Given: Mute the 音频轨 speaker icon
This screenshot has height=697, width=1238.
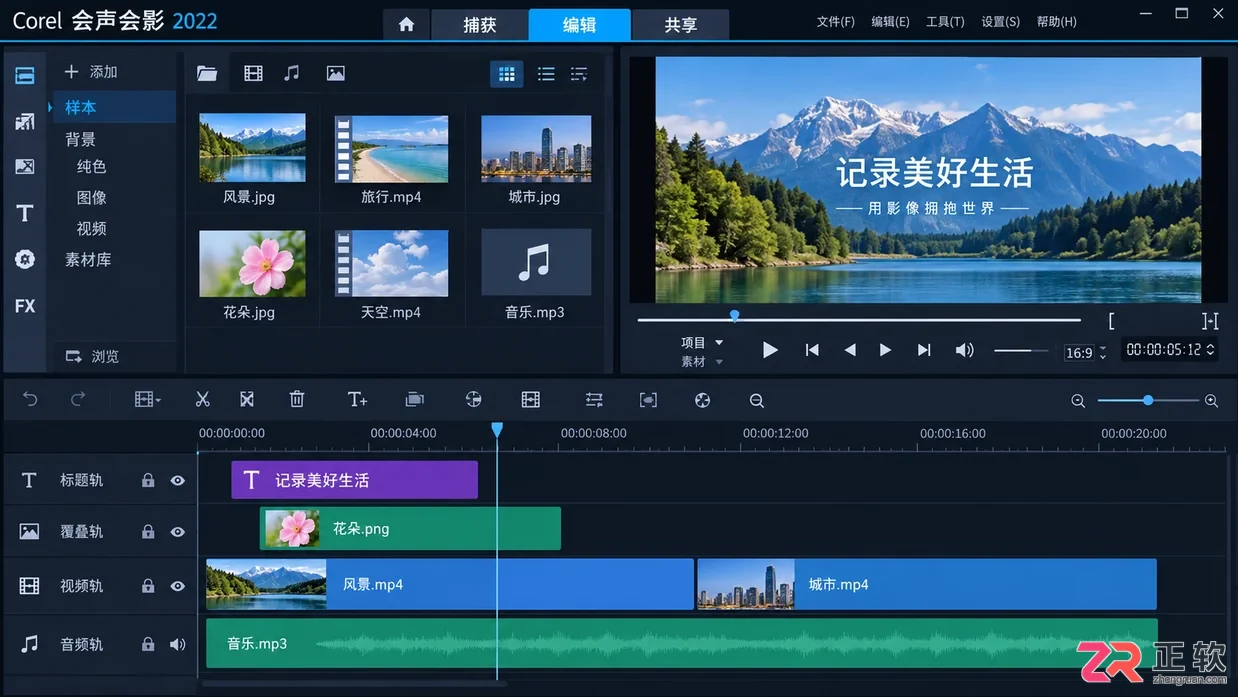Looking at the screenshot, I should (x=177, y=645).
